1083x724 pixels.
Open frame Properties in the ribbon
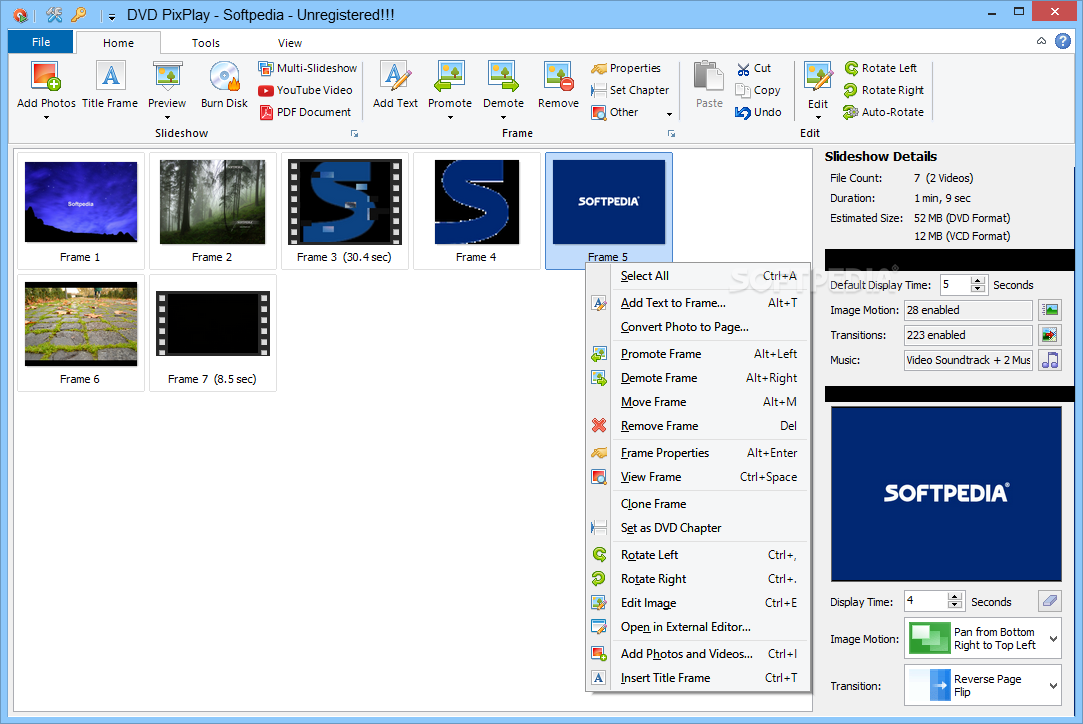626,68
